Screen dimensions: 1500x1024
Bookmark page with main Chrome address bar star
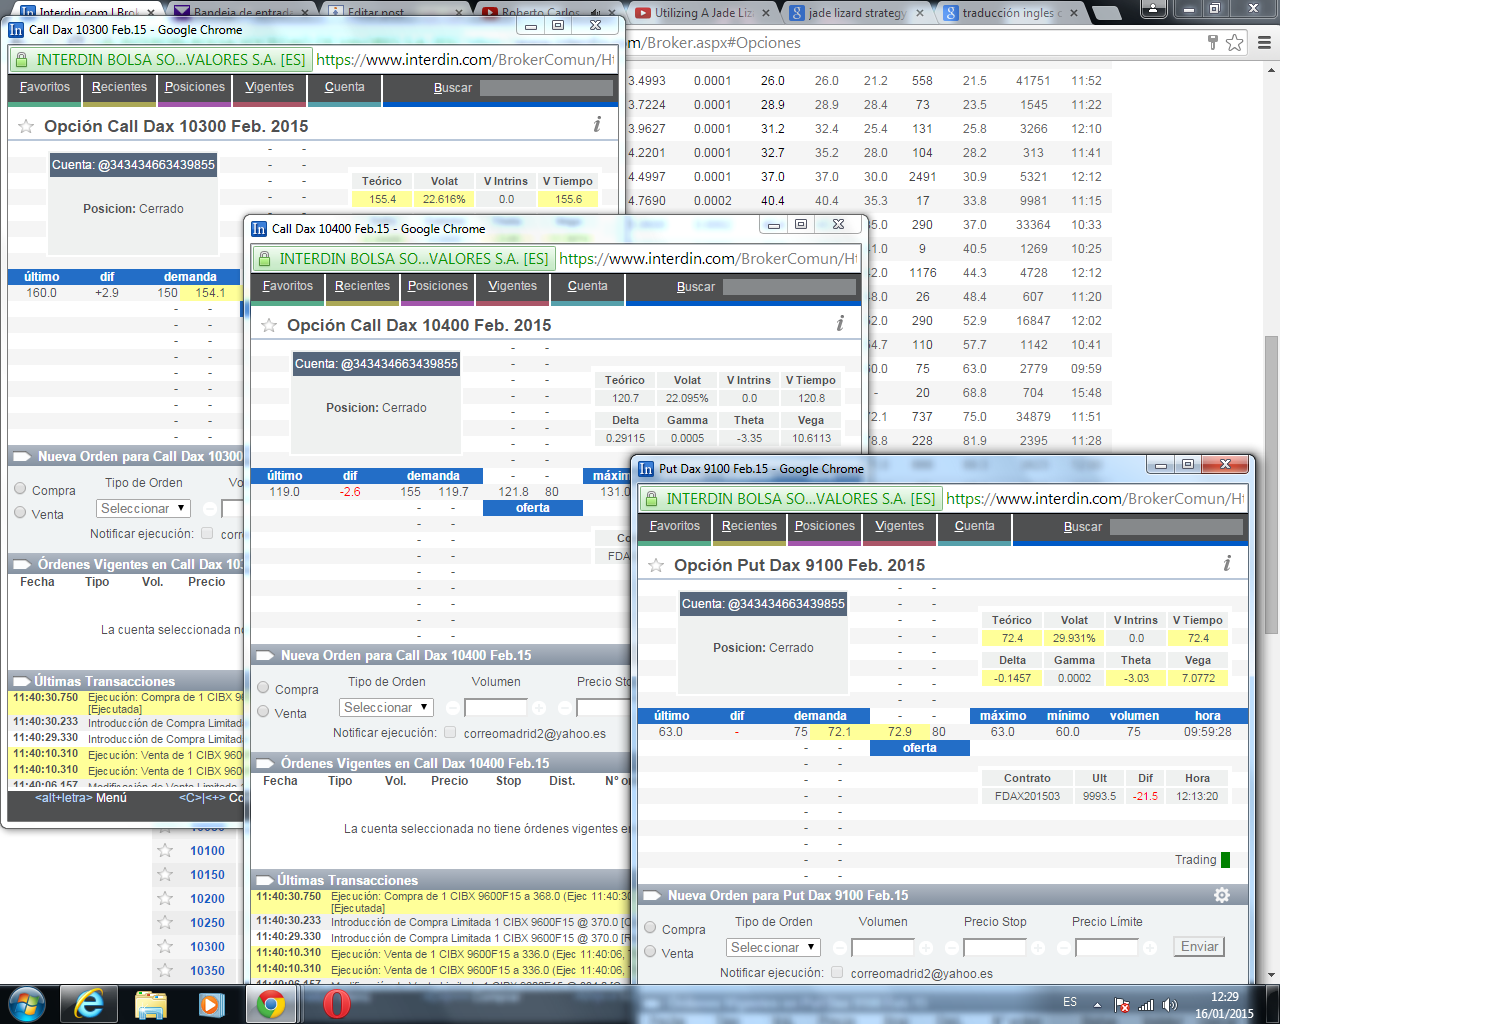pos(1235,42)
